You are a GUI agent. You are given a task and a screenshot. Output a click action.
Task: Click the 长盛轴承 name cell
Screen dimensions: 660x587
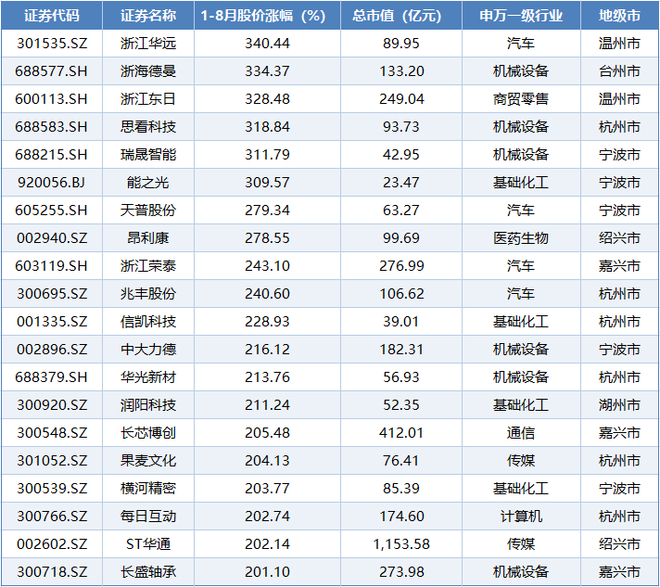(x=148, y=571)
